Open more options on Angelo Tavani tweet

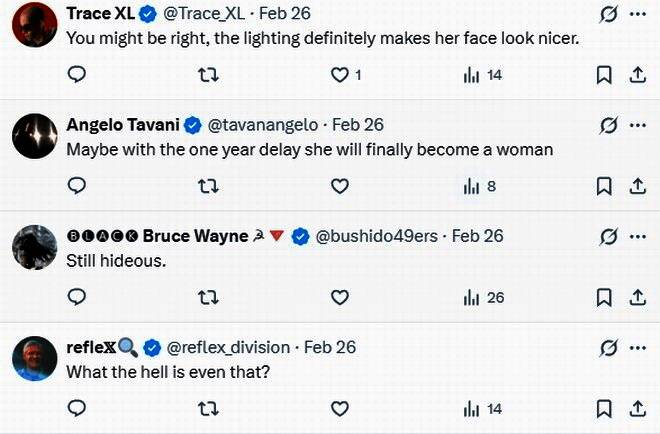(x=637, y=126)
